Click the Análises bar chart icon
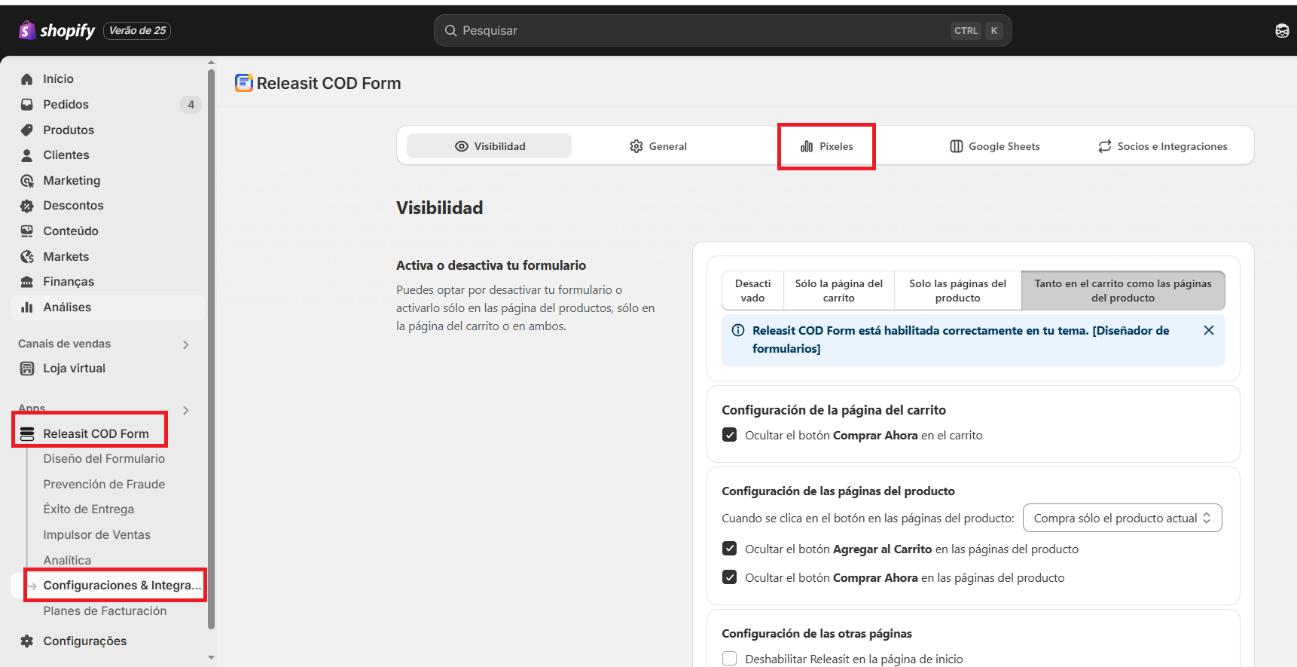Image resolution: width=1297 pixels, height=667 pixels. [27, 307]
